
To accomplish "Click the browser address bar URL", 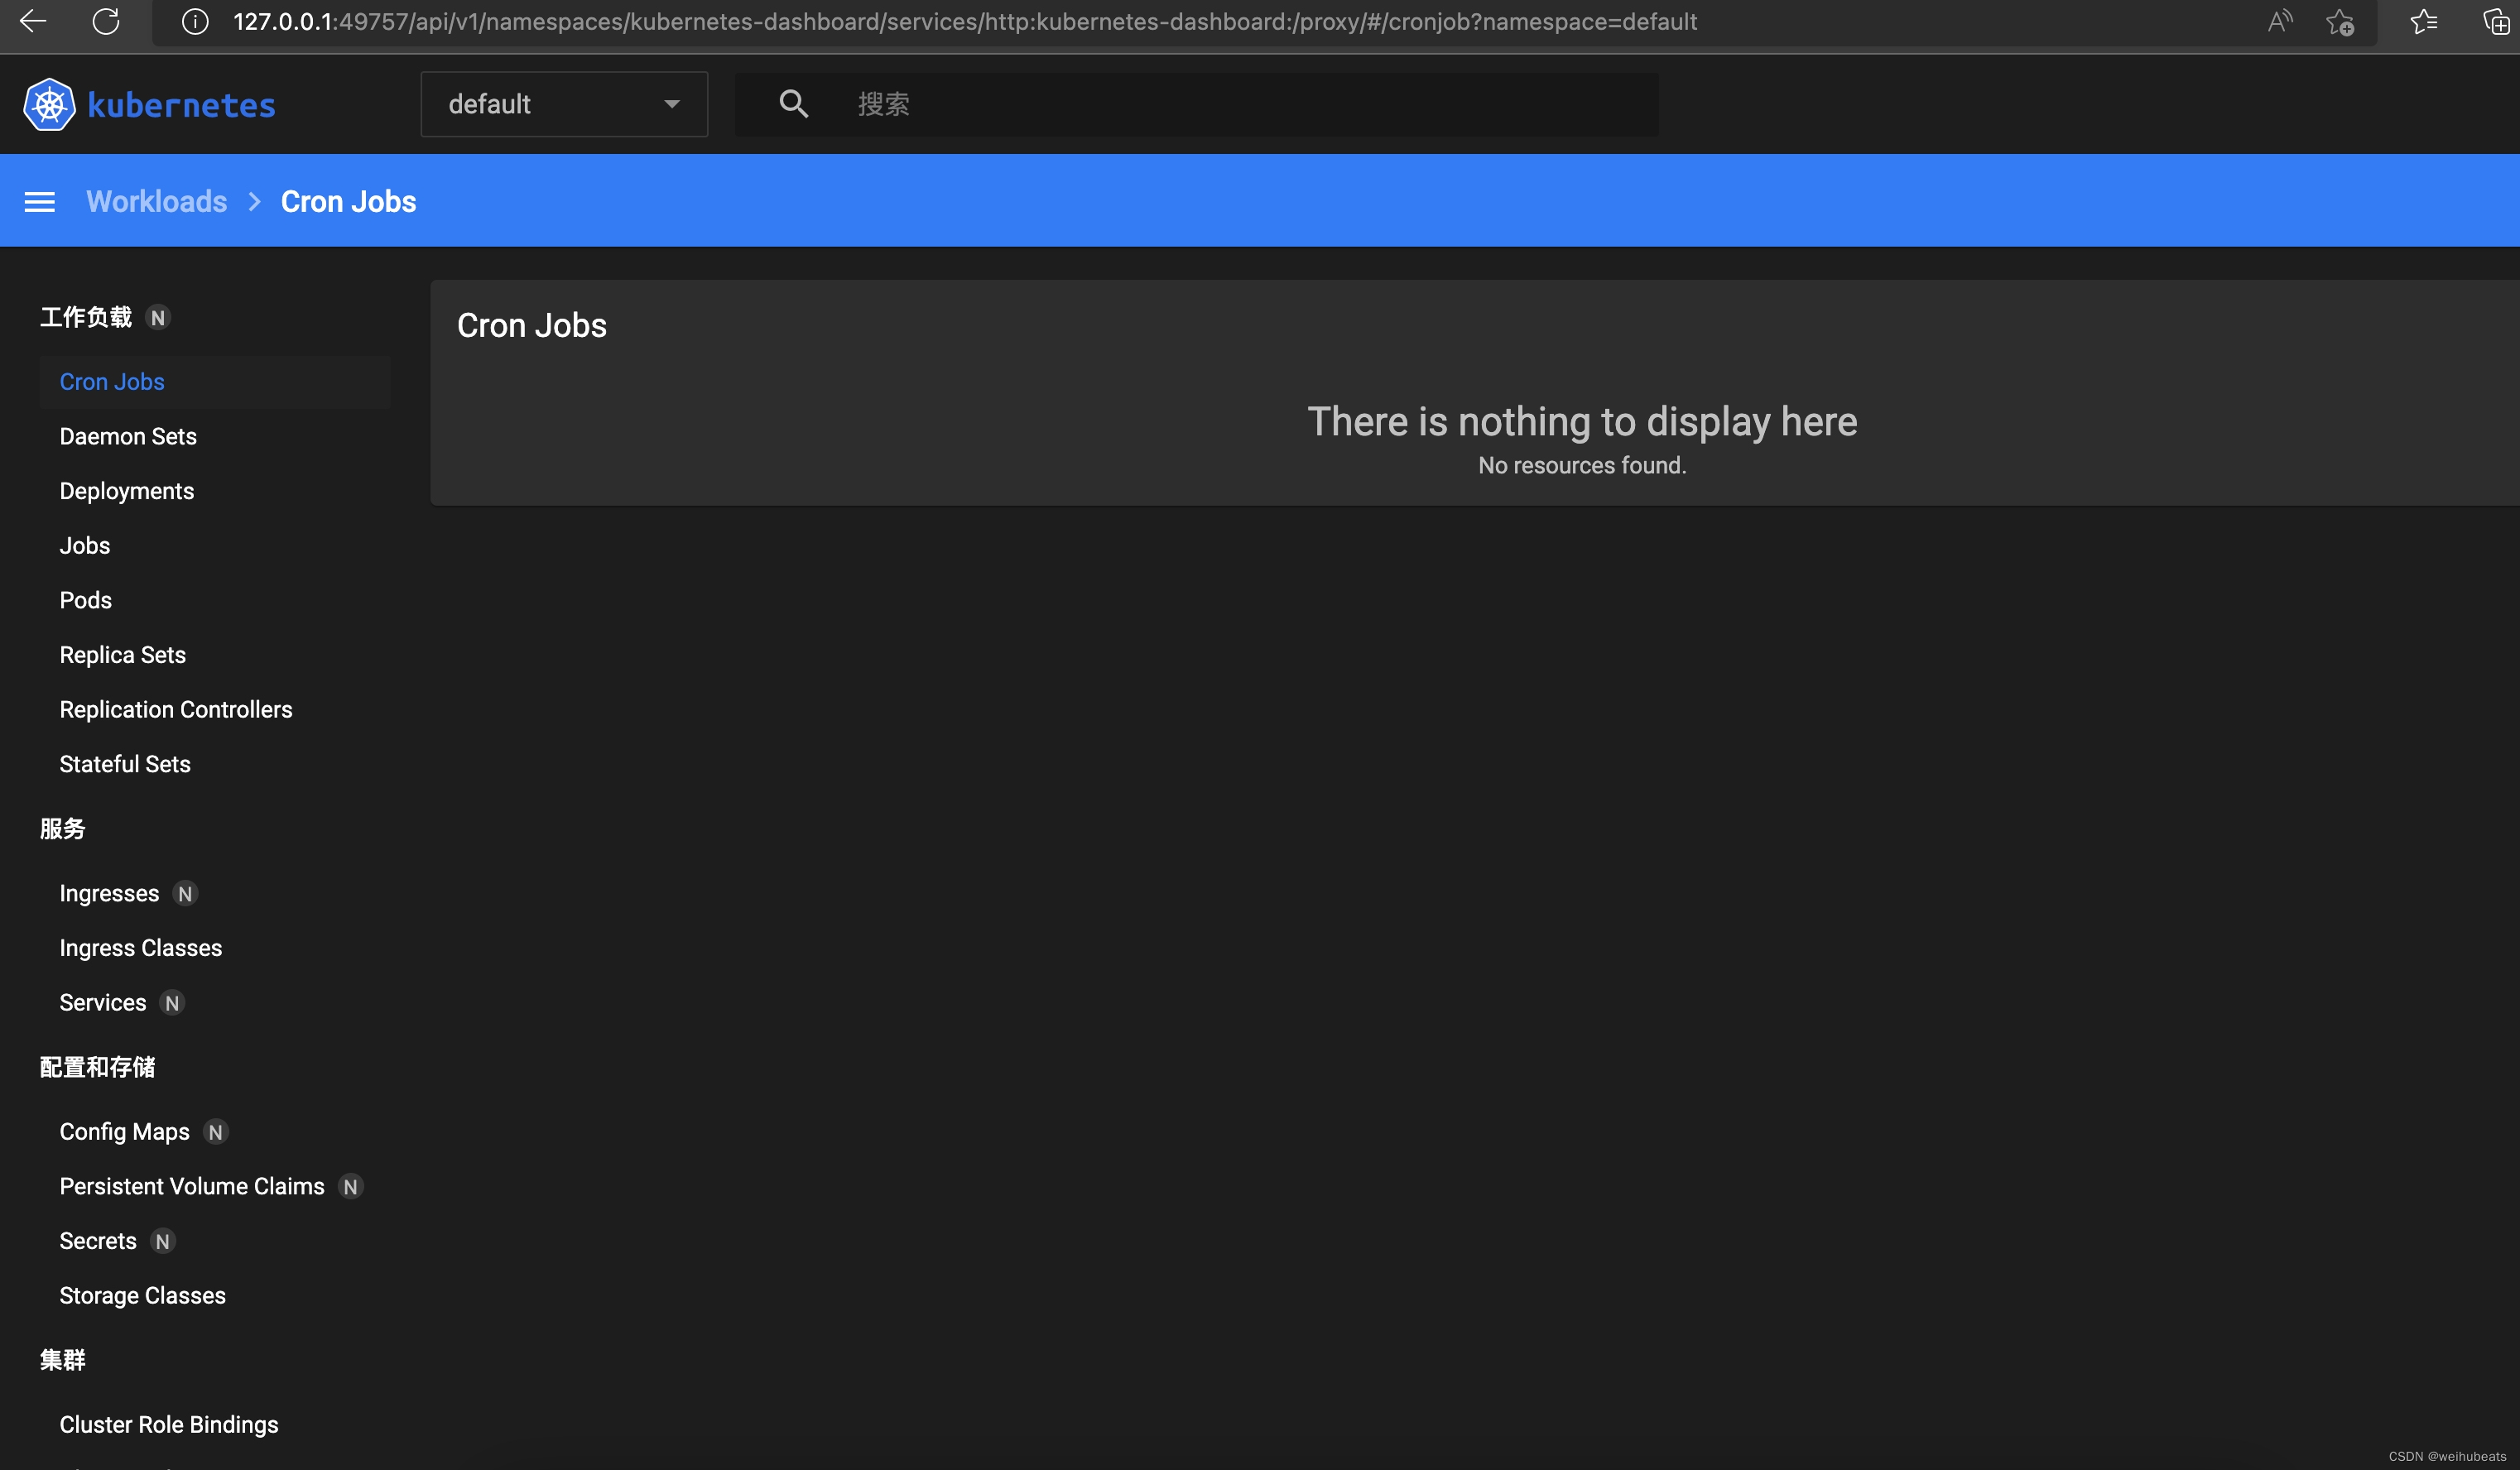I will (x=965, y=21).
